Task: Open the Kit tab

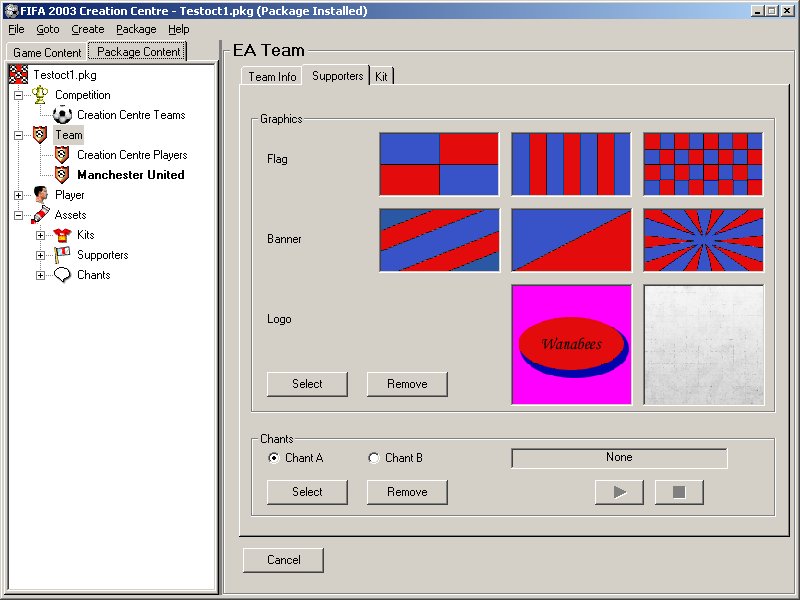Action: click(x=381, y=77)
